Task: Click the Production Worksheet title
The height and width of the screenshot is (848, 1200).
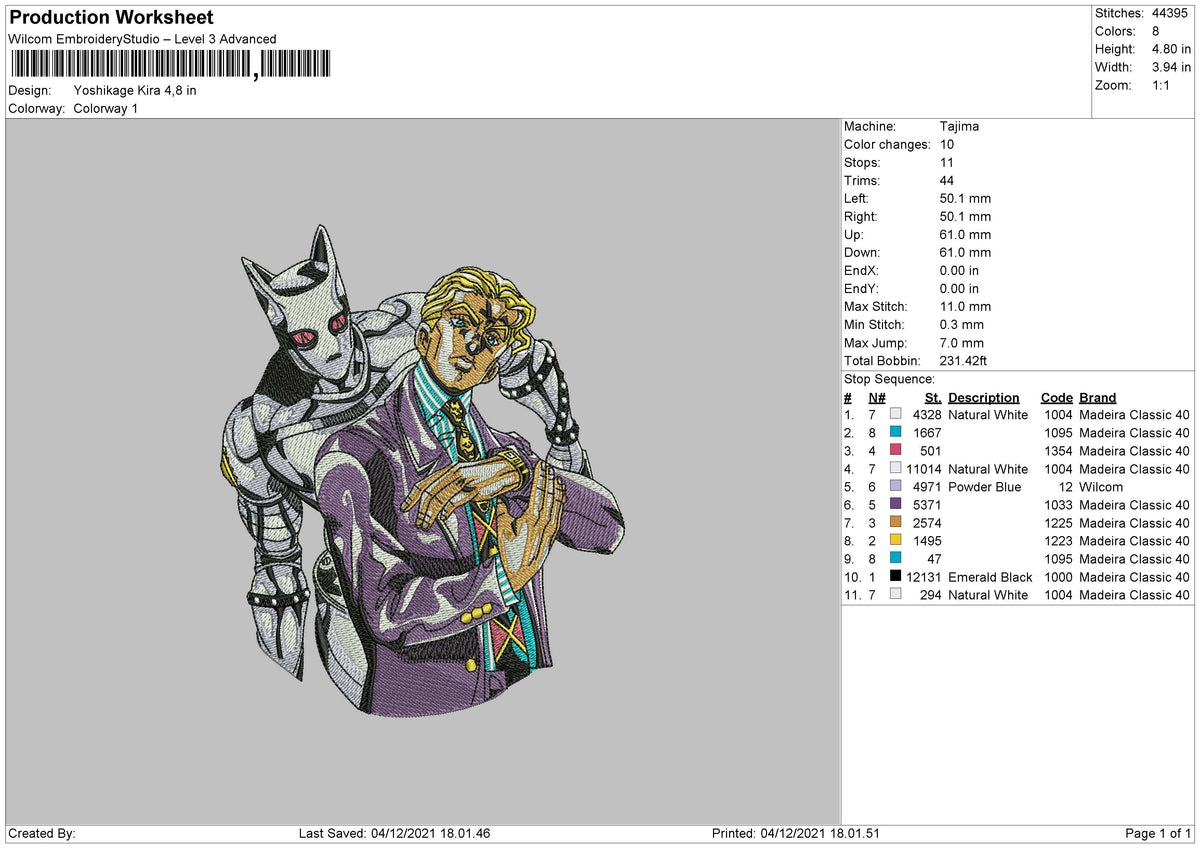Action: pyautogui.click(x=111, y=18)
